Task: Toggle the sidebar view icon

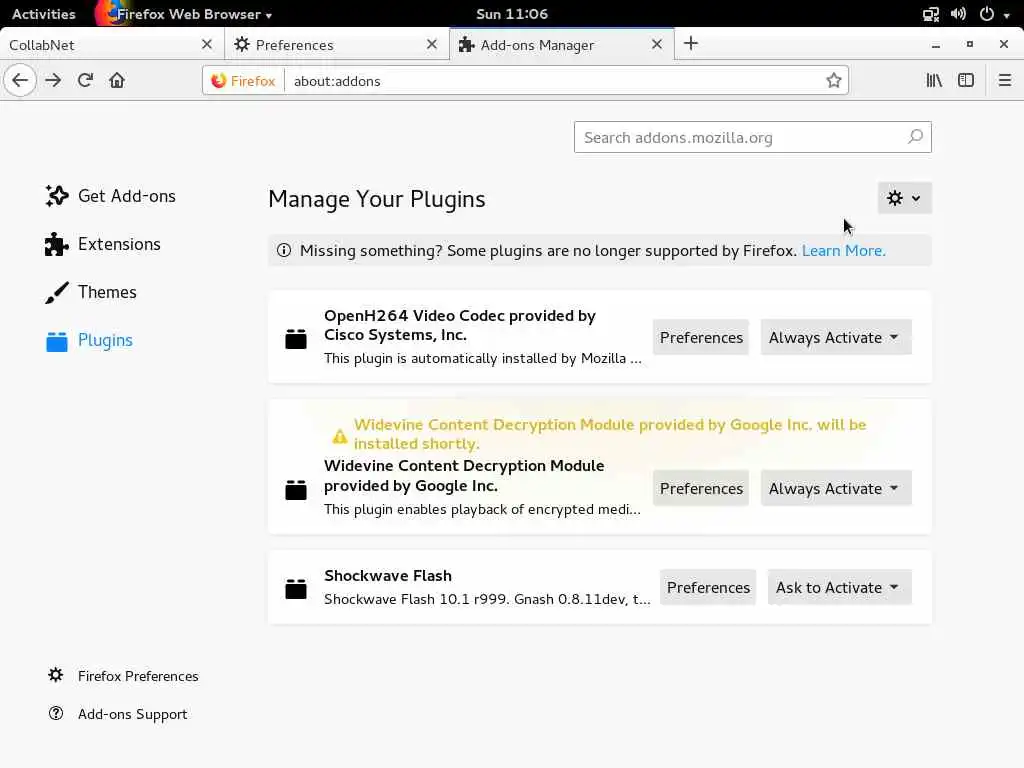Action: pyautogui.click(x=966, y=80)
